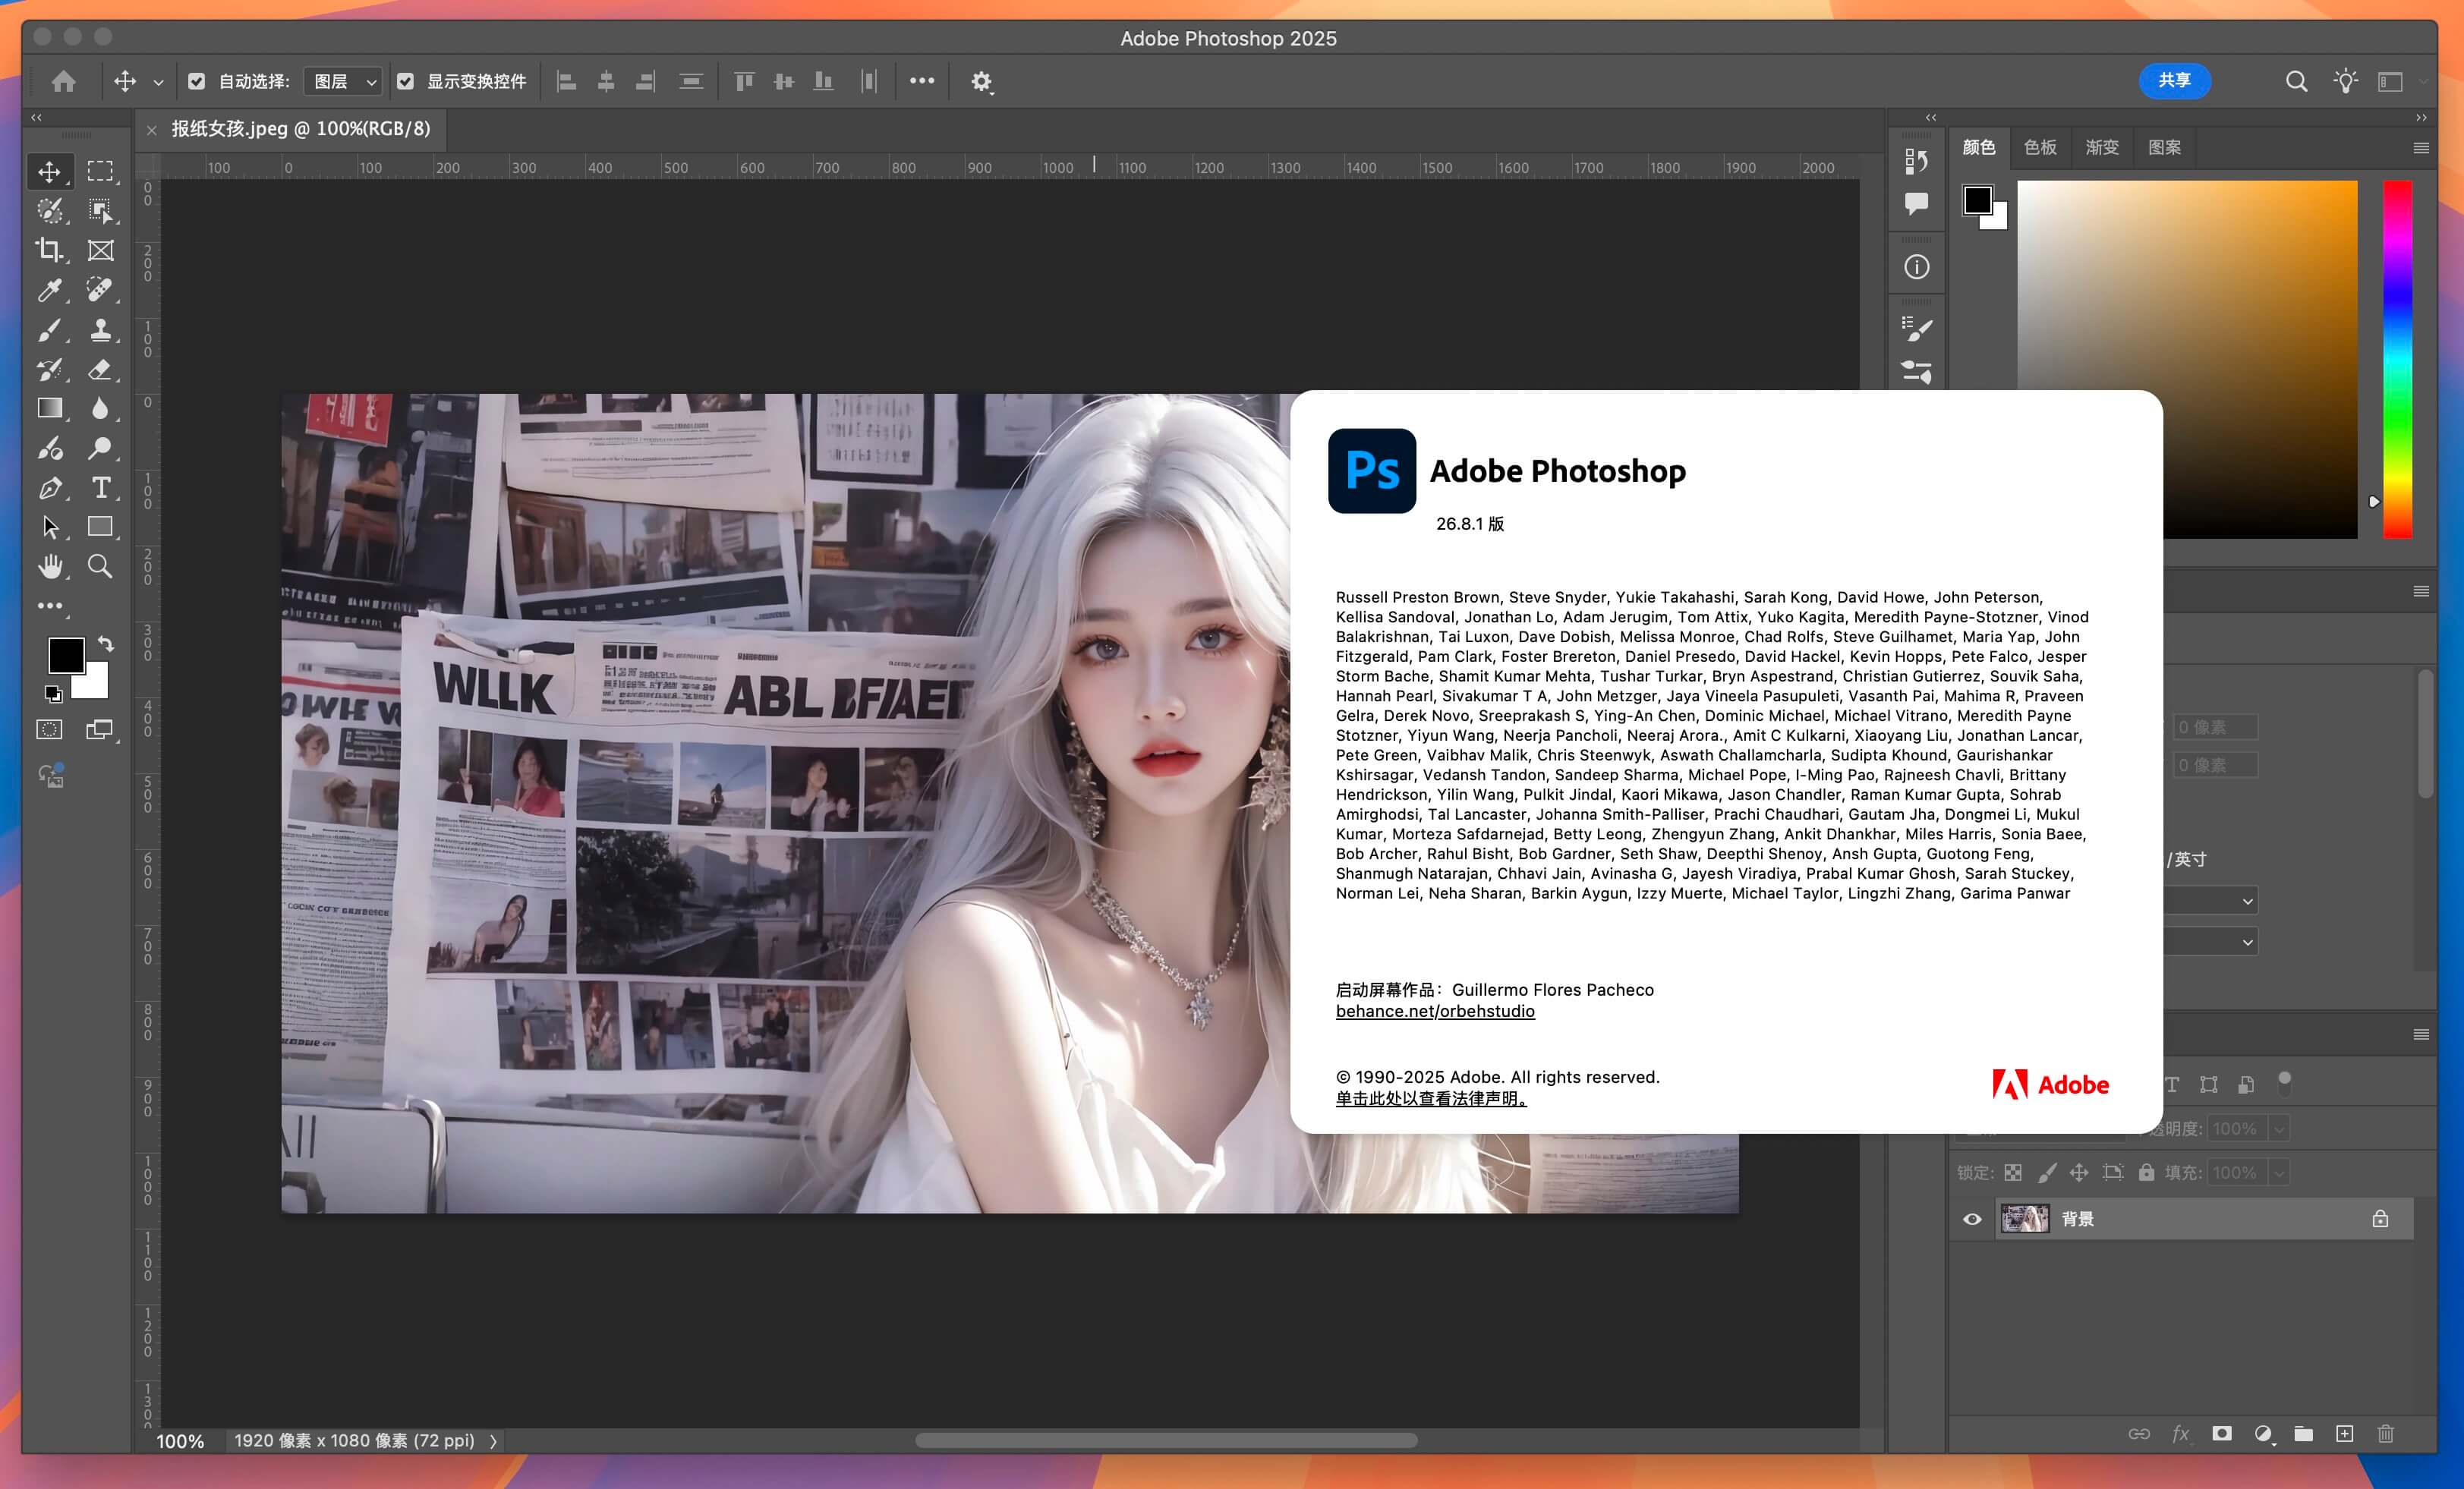Select the Dodge tool
Viewport: 2464px width, 1489px height.
[x=100, y=448]
